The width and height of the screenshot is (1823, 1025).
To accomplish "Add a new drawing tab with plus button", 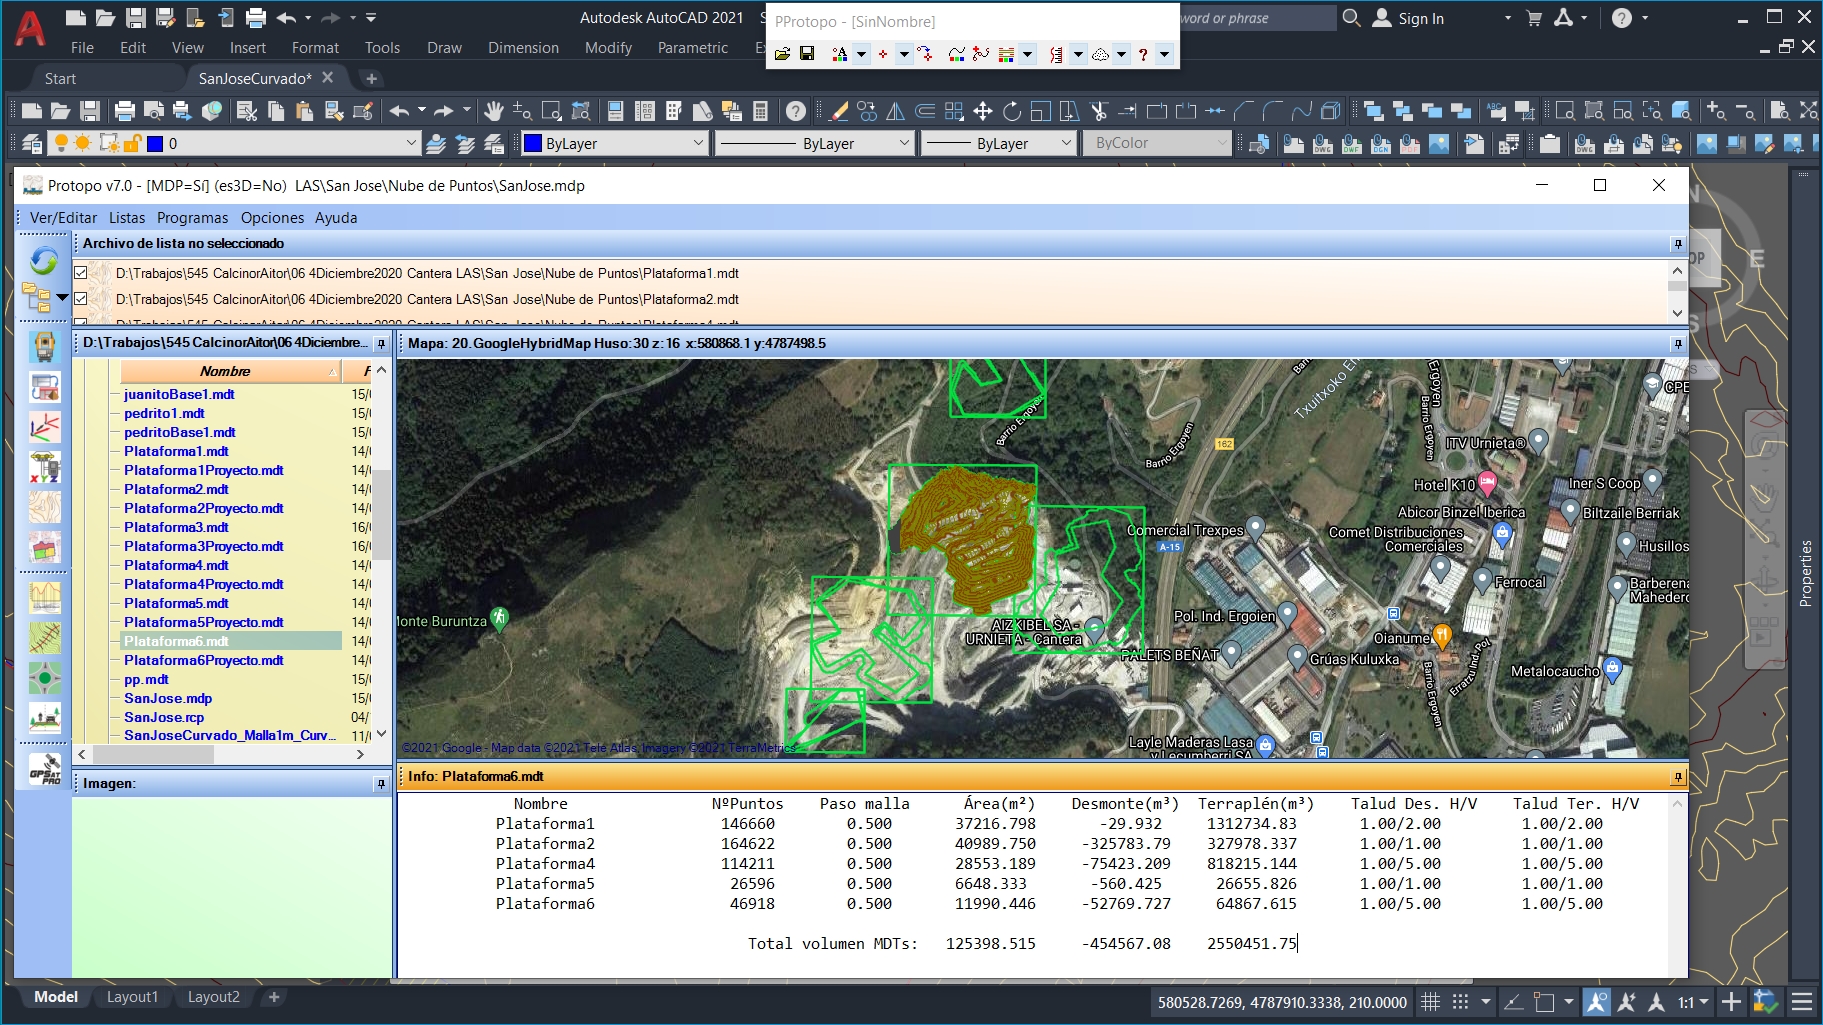I will (371, 78).
